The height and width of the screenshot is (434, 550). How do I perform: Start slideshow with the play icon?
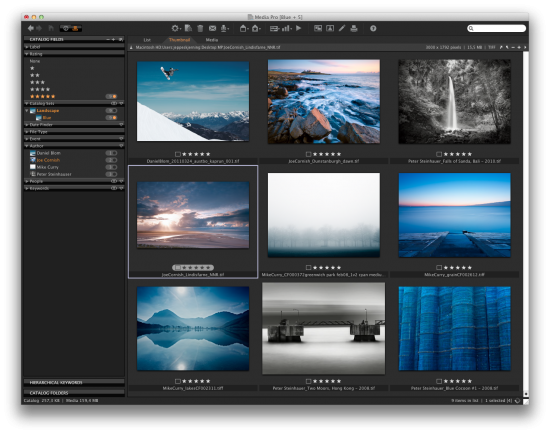299,28
